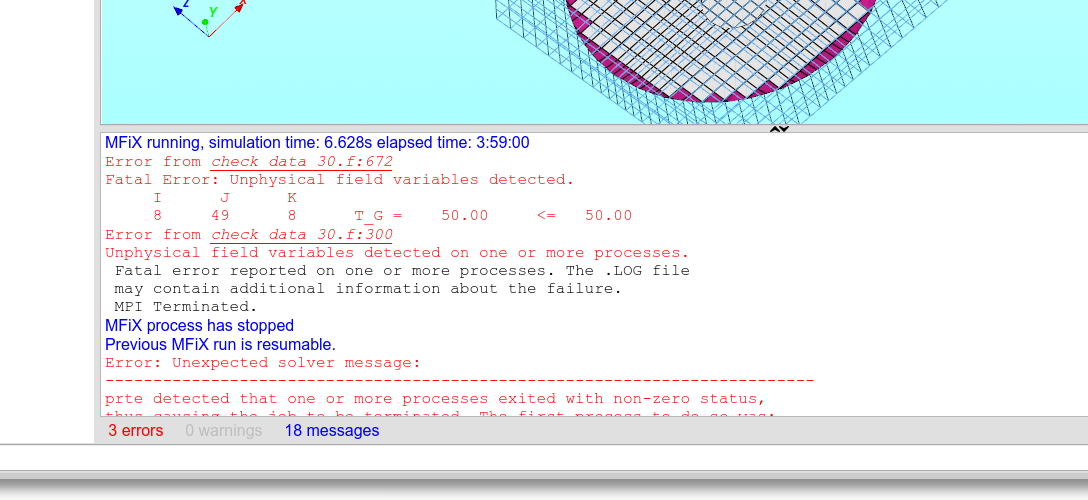Image resolution: width=1088 pixels, height=500 pixels.
Task: Click the 'Fatal Error: Unphysical field variables' line
Action: point(339,180)
